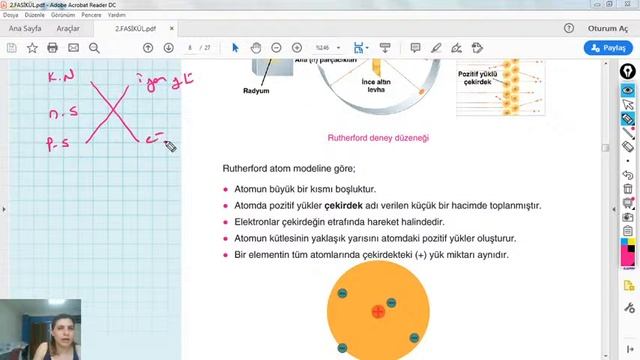Open the sign document tool
The height and width of the screenshot is (360, 640).
click(x=456, y=48)
